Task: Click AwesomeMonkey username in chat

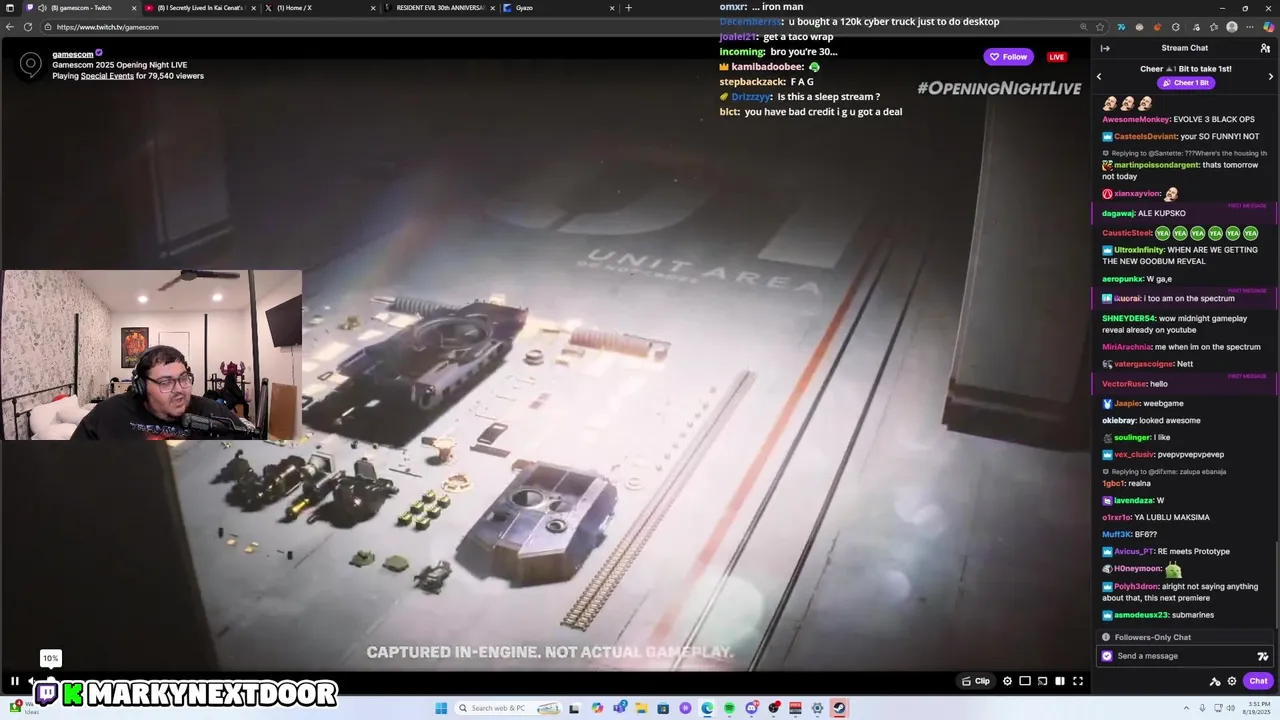Action: (x=1136, y=119)
